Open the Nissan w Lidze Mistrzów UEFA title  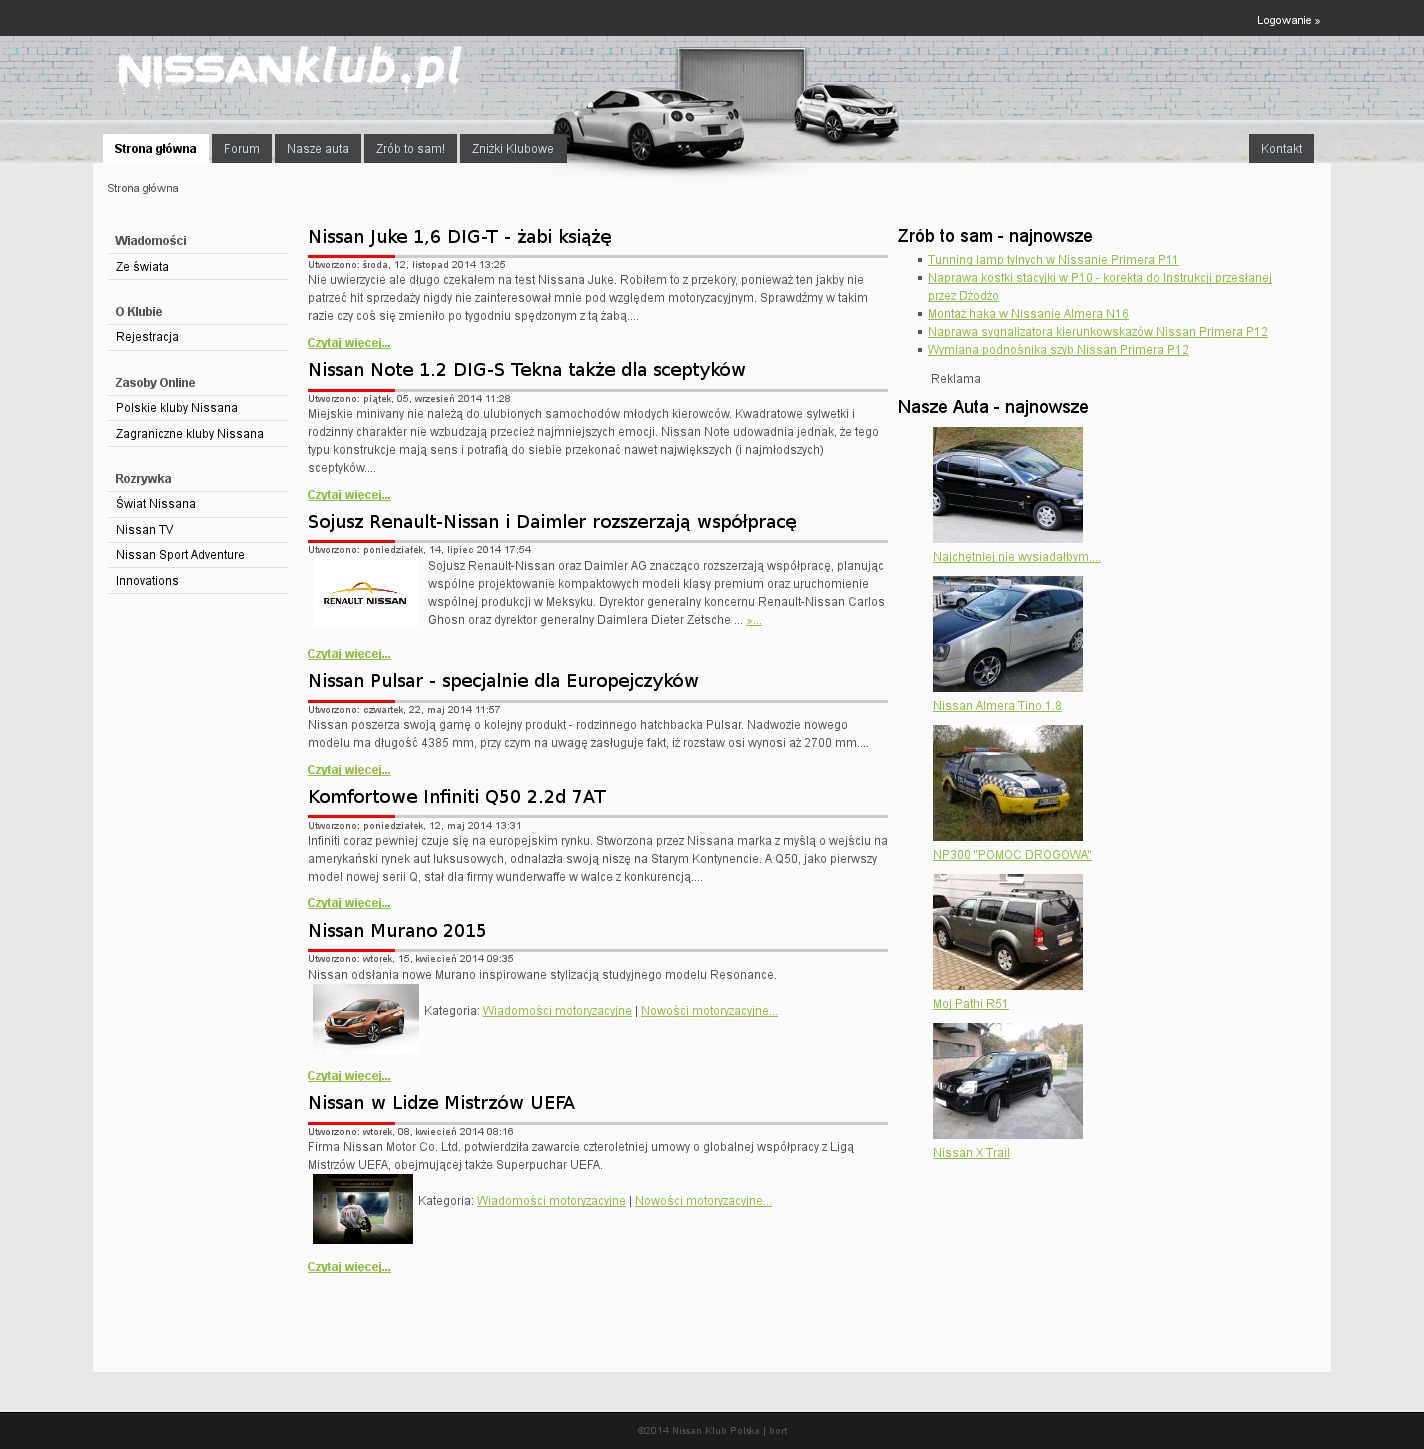tap(441, 1103)
